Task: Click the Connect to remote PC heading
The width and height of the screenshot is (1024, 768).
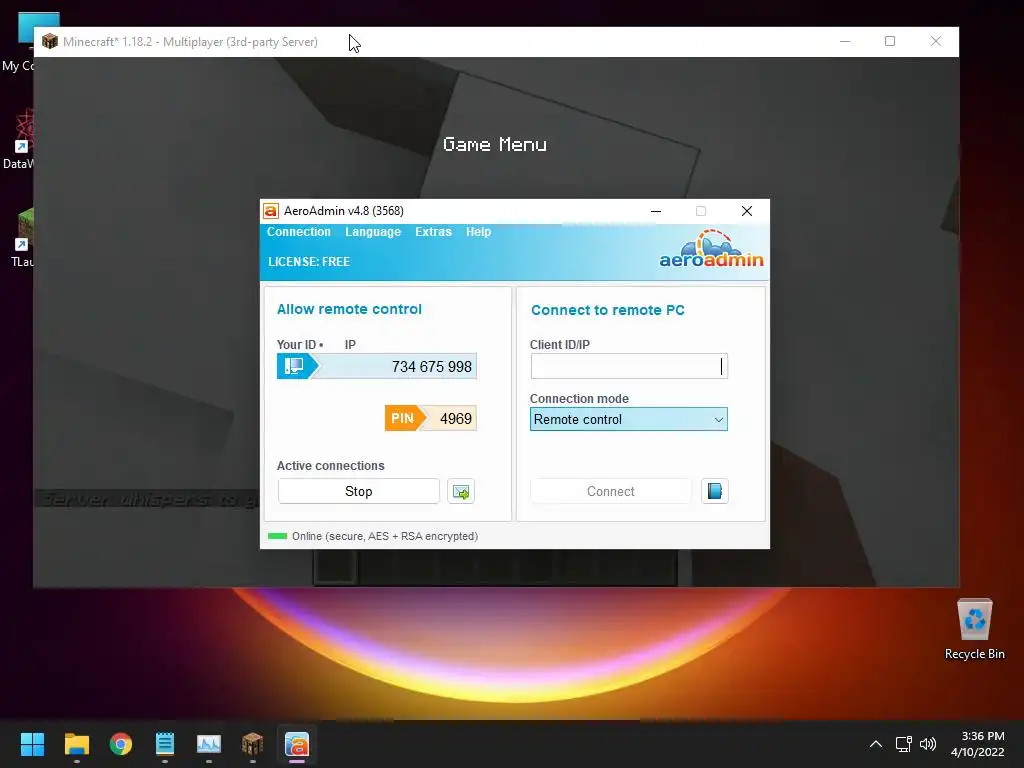Action: pyautogui.click(x=608, y=310)
